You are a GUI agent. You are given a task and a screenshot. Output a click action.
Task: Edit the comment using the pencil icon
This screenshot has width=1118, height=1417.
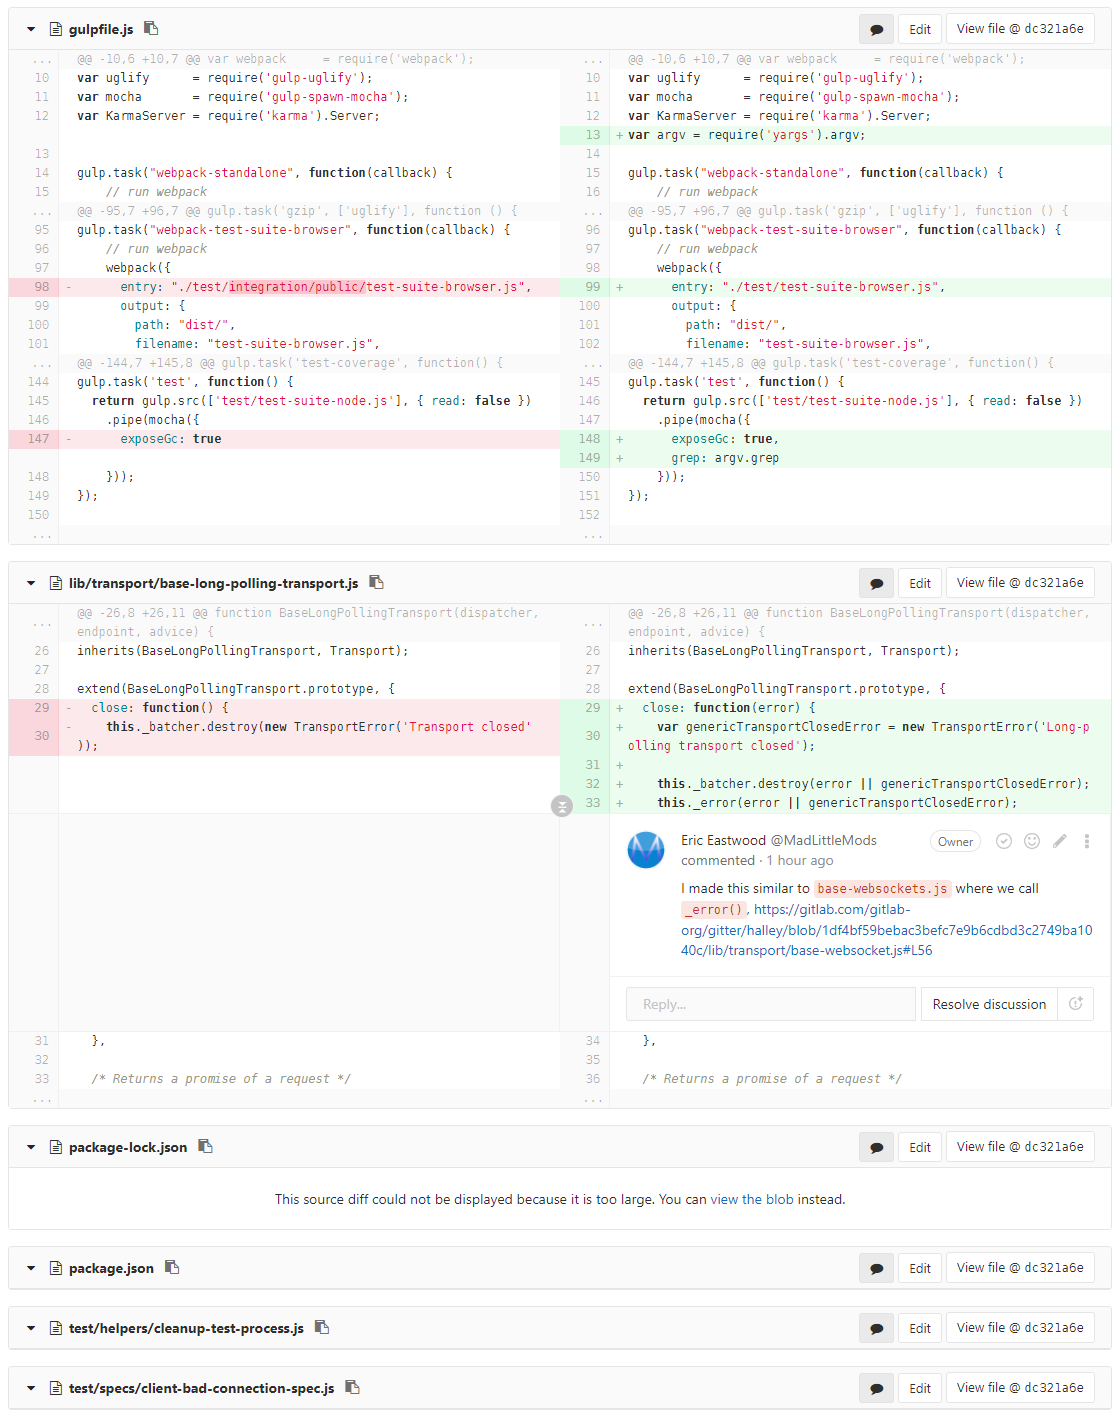click(1060, 841)
